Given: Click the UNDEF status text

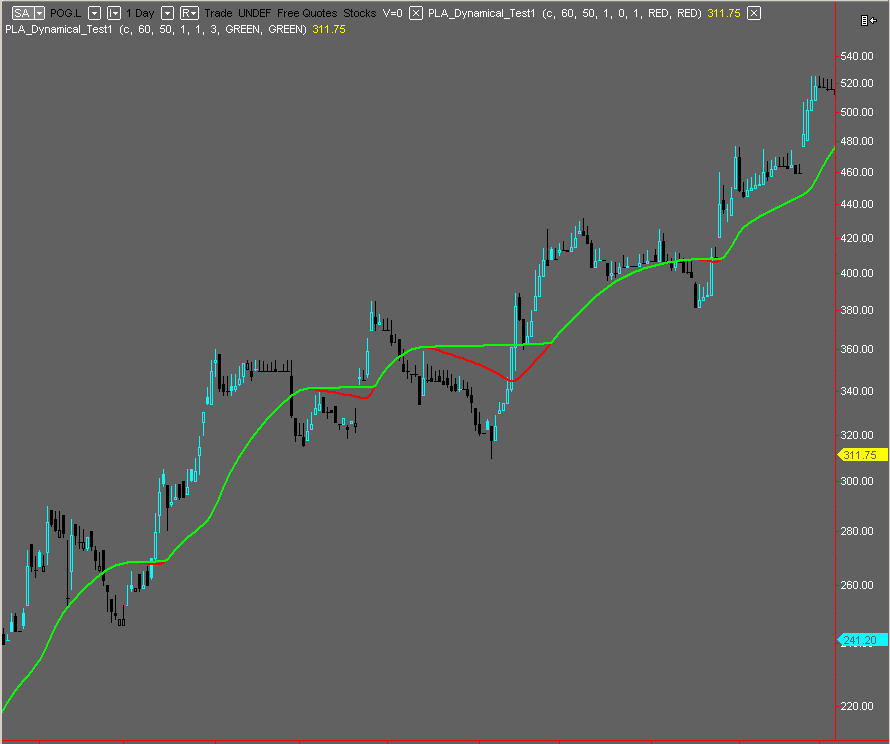Looking at the screenshot, I should [254, 13].
